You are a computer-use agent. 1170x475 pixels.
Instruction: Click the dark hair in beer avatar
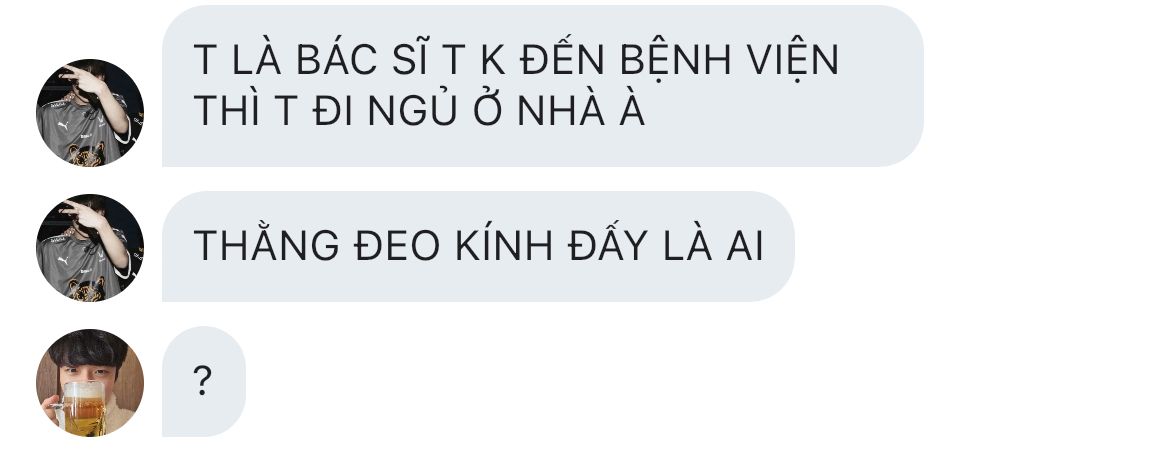(x=90, y=347)
